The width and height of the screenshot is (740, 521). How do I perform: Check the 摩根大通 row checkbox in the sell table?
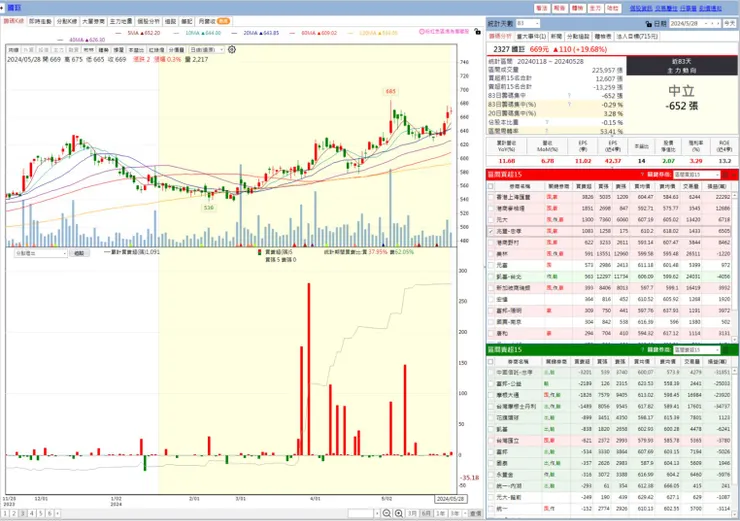[x=491, y=395]
